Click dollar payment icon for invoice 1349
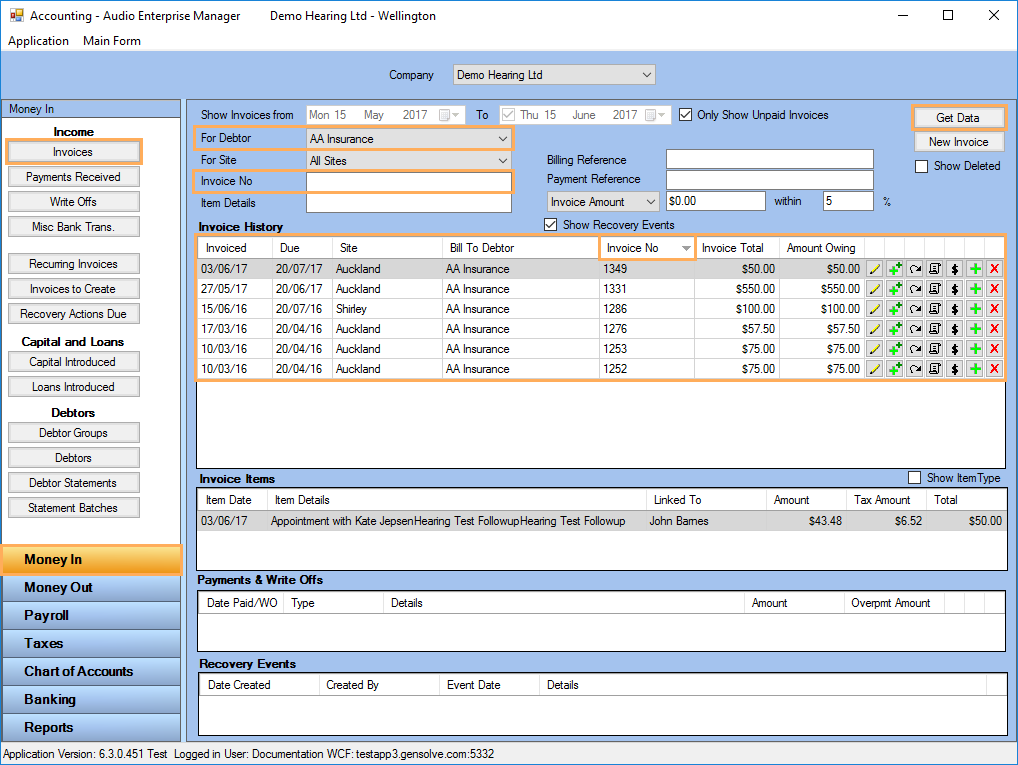 (x=954, y=269)
